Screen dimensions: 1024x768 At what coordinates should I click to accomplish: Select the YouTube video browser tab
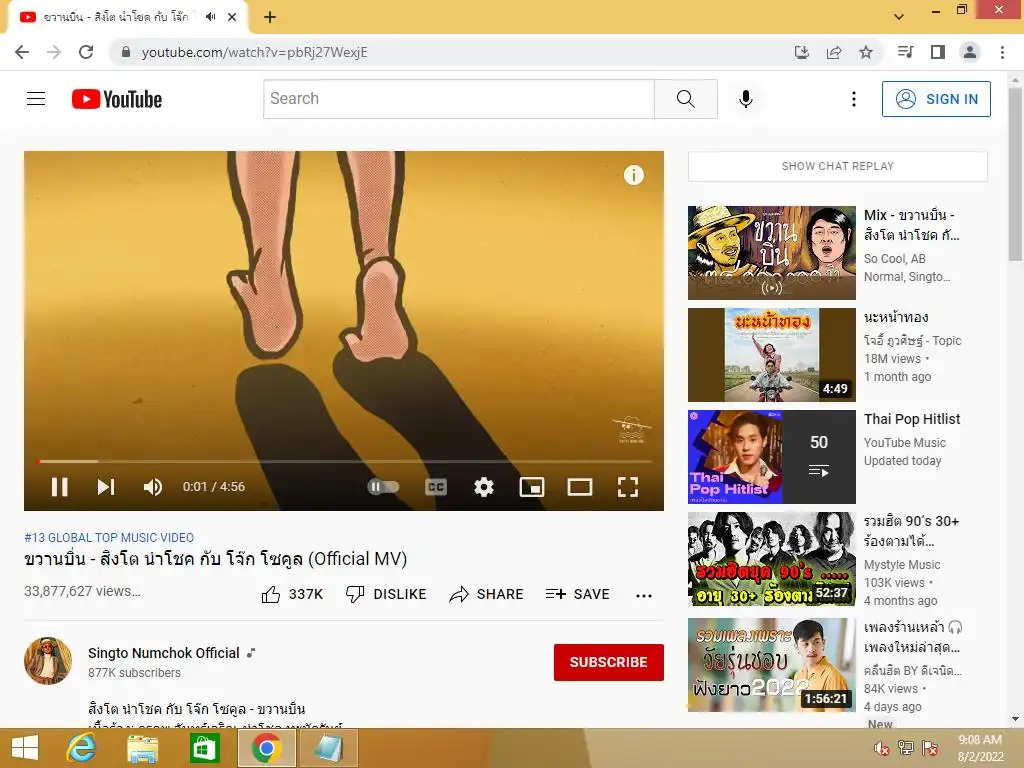pos(128,18)
